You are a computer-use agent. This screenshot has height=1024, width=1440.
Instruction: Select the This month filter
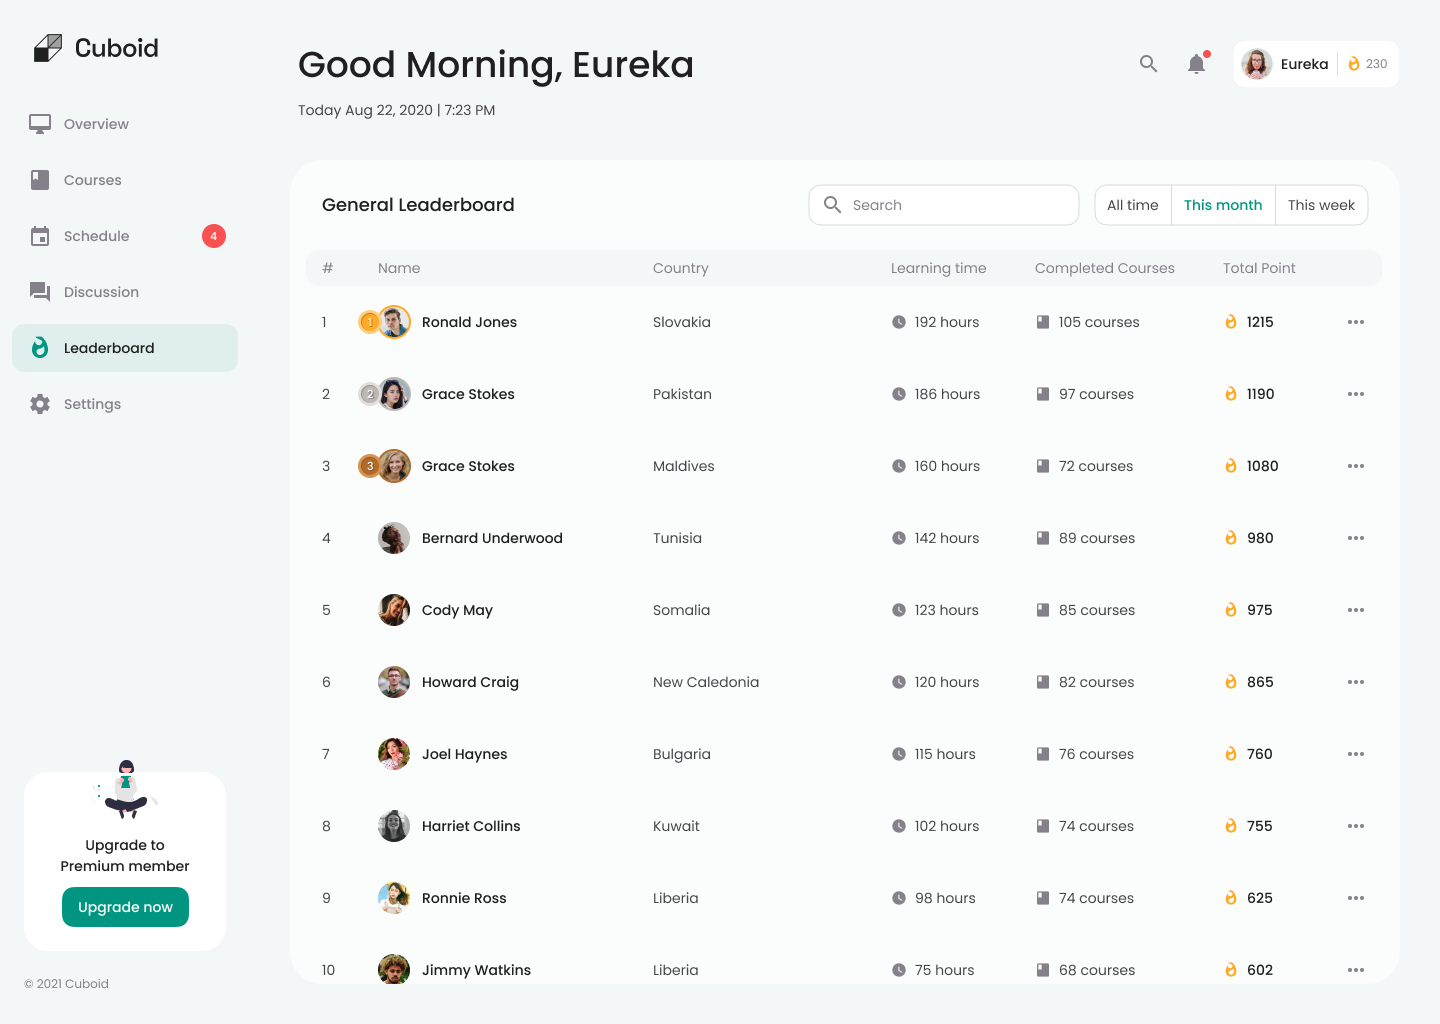pos(1222,205)
